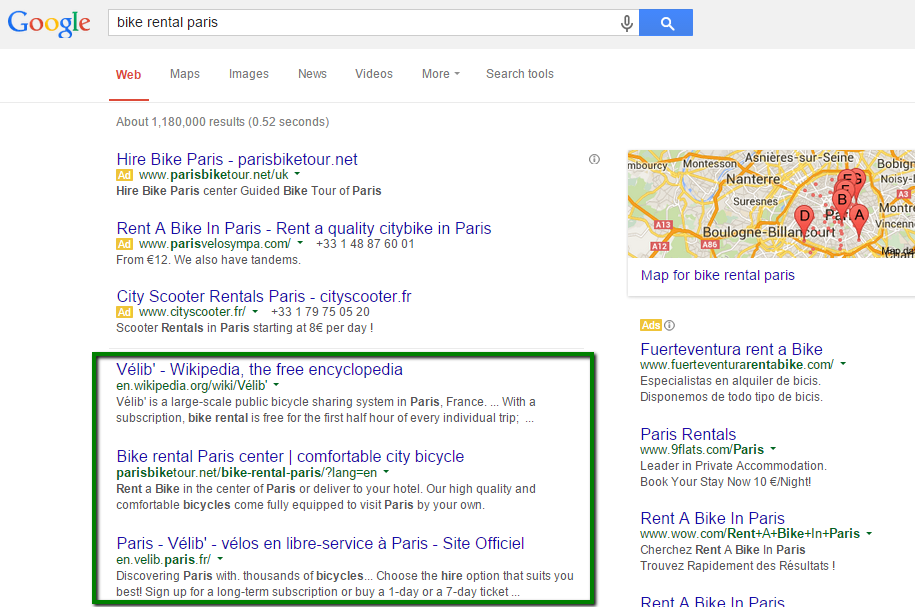Image resolution: width=915 pixels, height=607 pixels.
Task: Open the Videos tab
Action: pyautogui.click(x=374, y=74)
